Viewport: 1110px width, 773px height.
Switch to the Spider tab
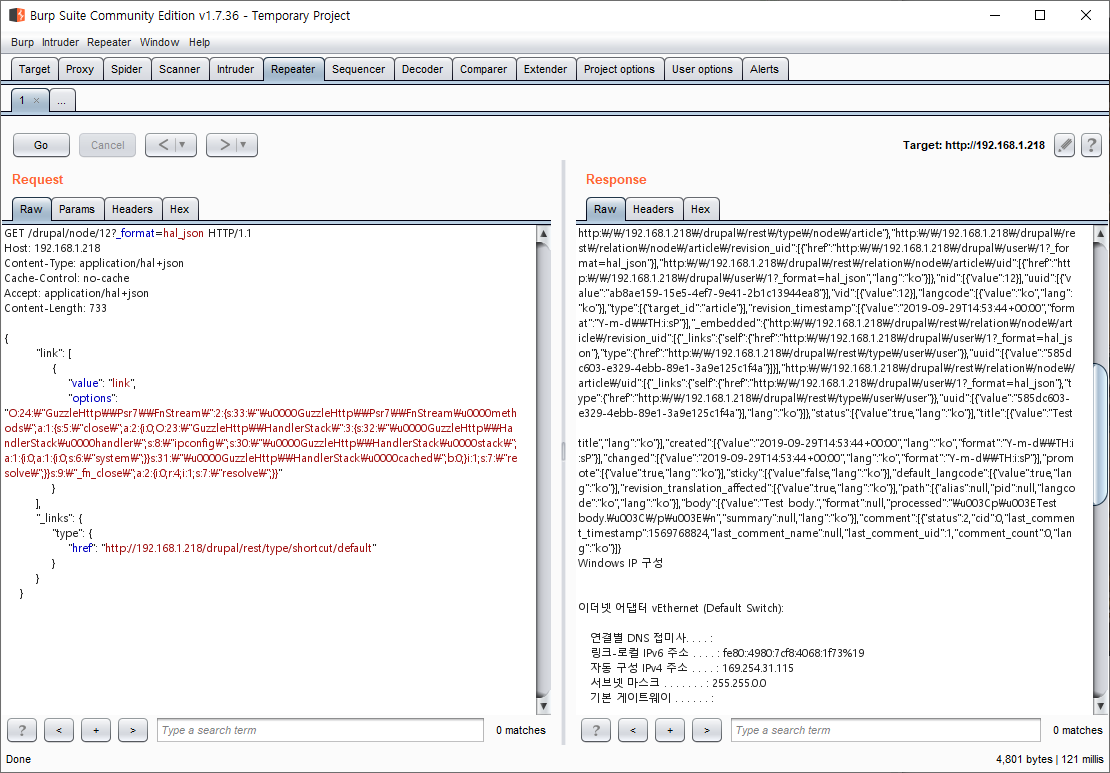point(127,69)
